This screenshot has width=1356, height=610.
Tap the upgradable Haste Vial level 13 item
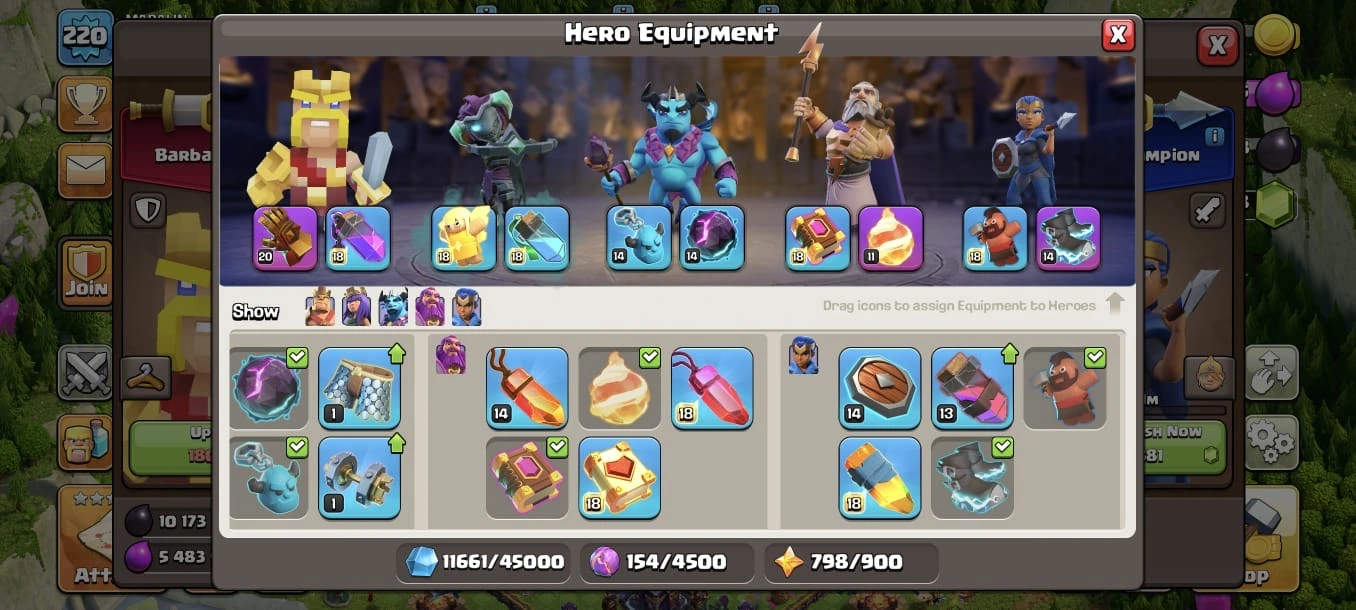point(972,388)
